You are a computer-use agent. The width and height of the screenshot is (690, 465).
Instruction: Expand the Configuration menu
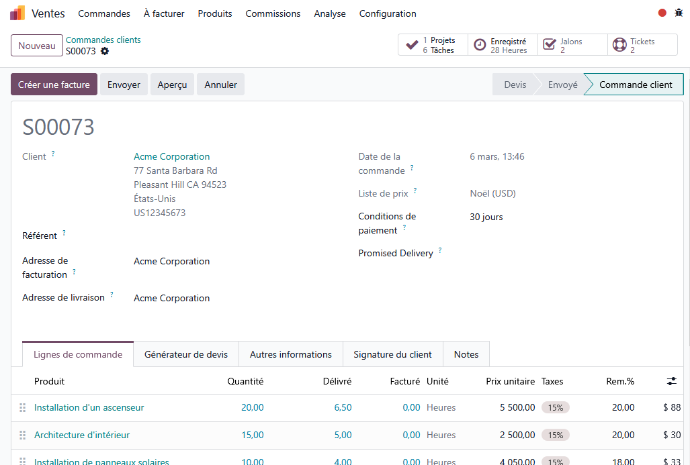point(387,14)
